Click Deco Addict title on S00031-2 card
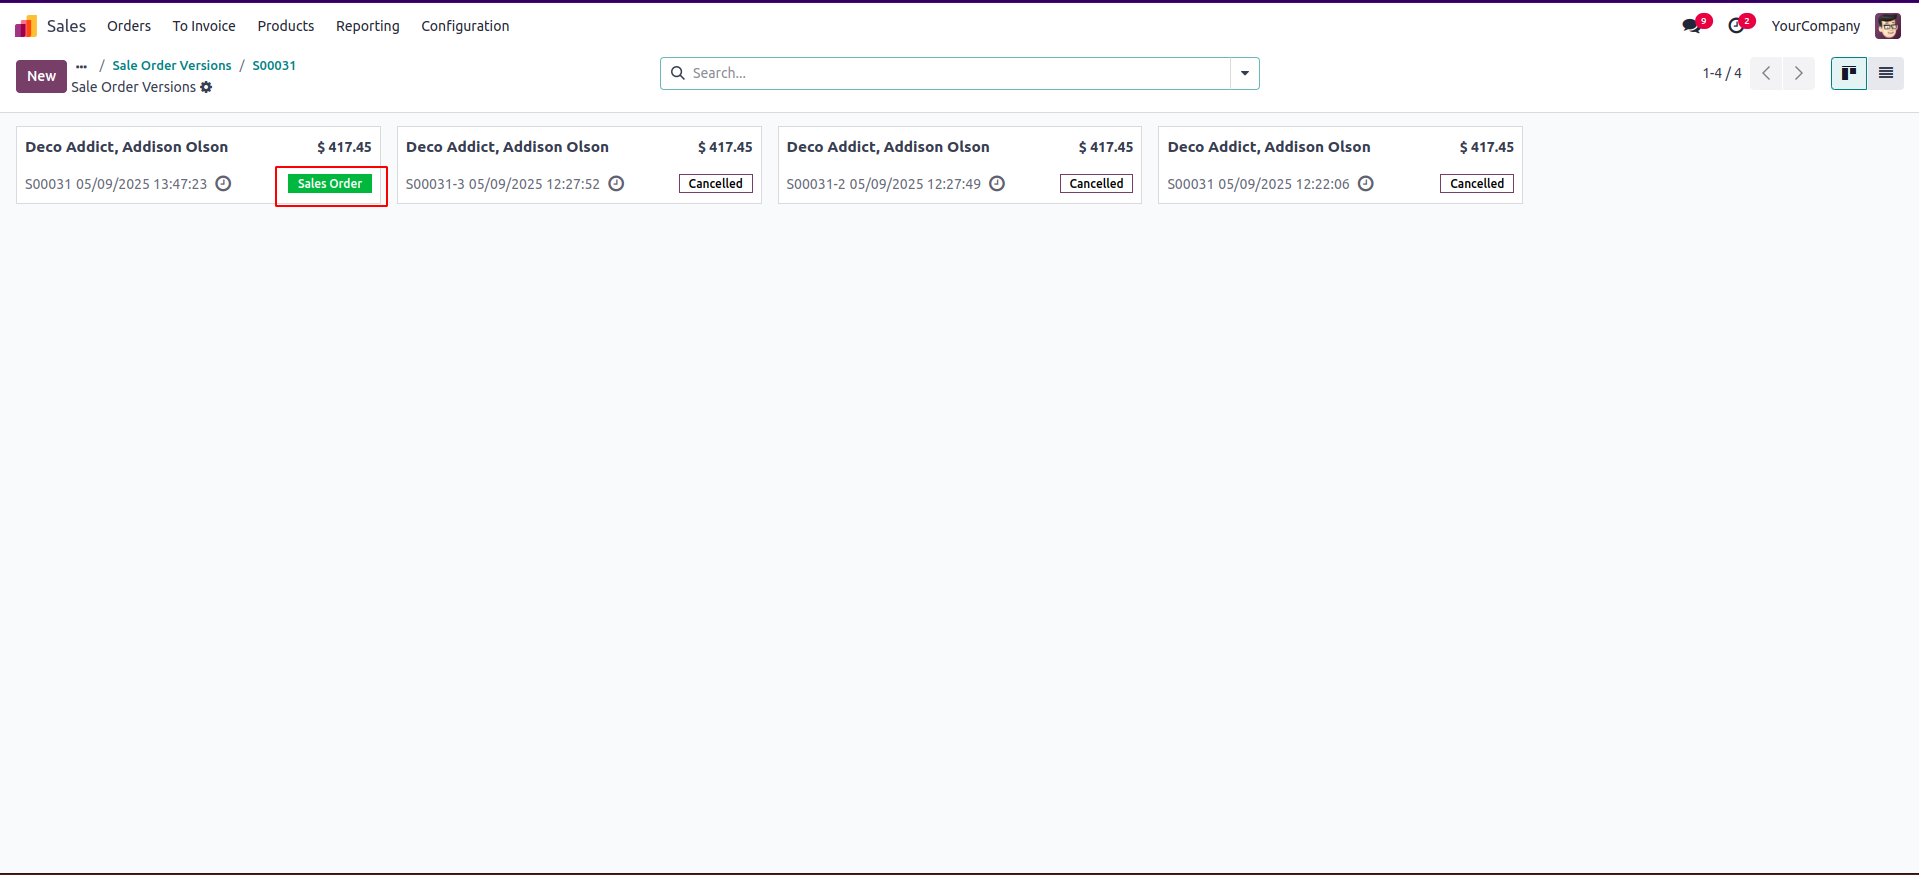The width and height of the screenshot is (1919, 875). pyautogui.click(x=888, y=147)
